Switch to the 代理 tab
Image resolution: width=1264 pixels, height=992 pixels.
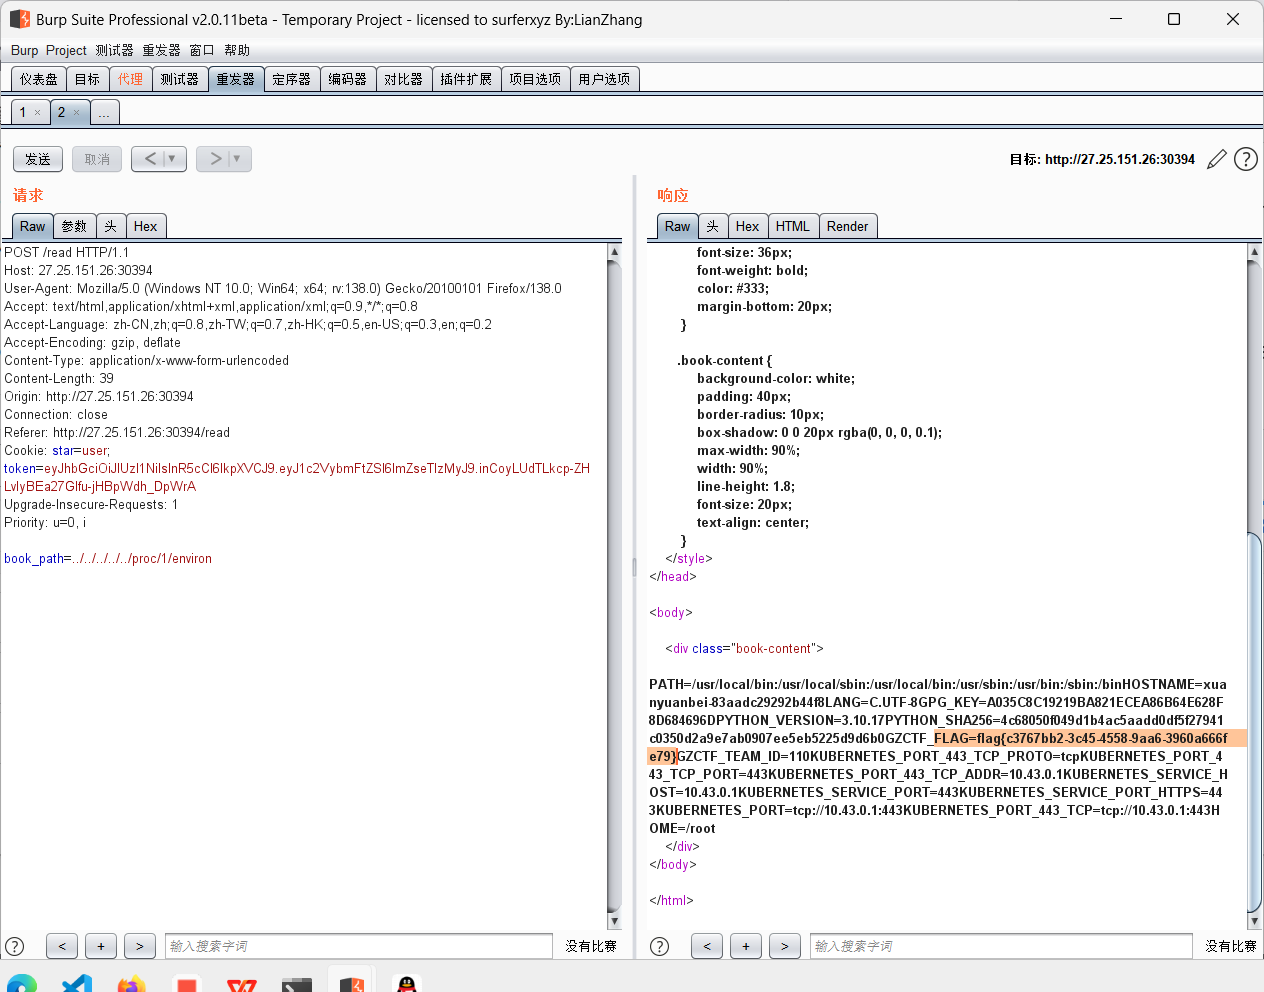click(x=130, y=79)
